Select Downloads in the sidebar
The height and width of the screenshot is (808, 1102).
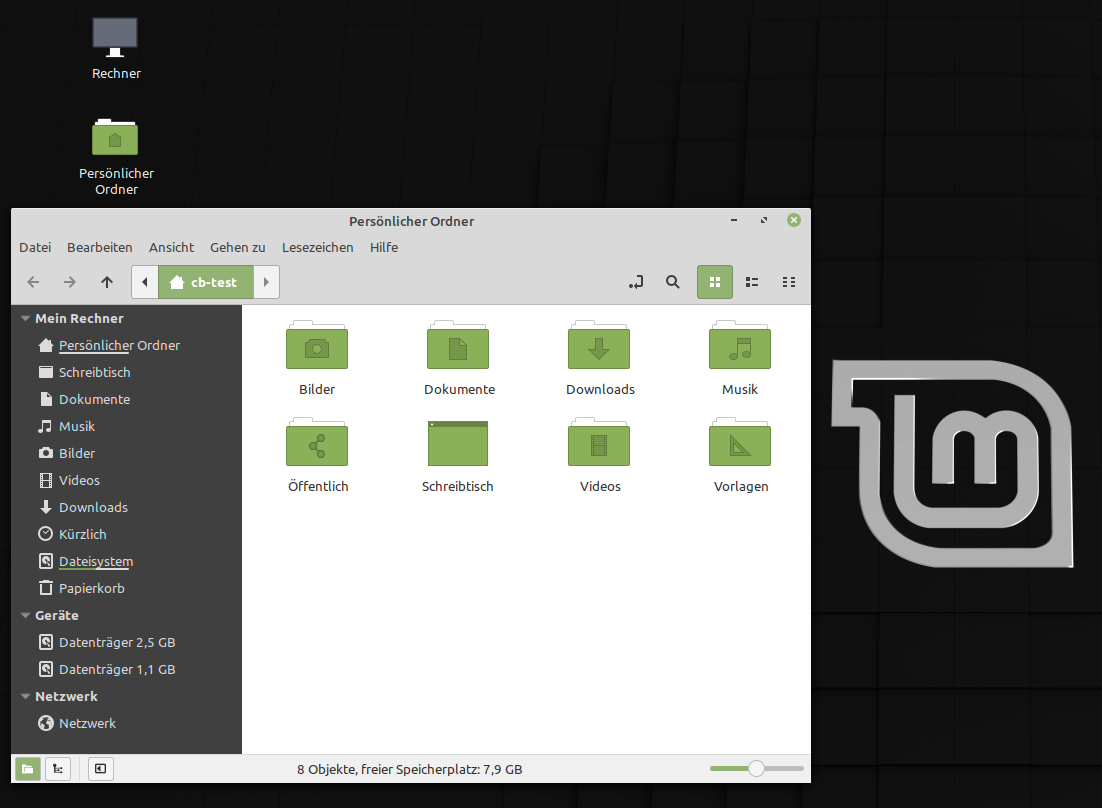tap(127, 507)
